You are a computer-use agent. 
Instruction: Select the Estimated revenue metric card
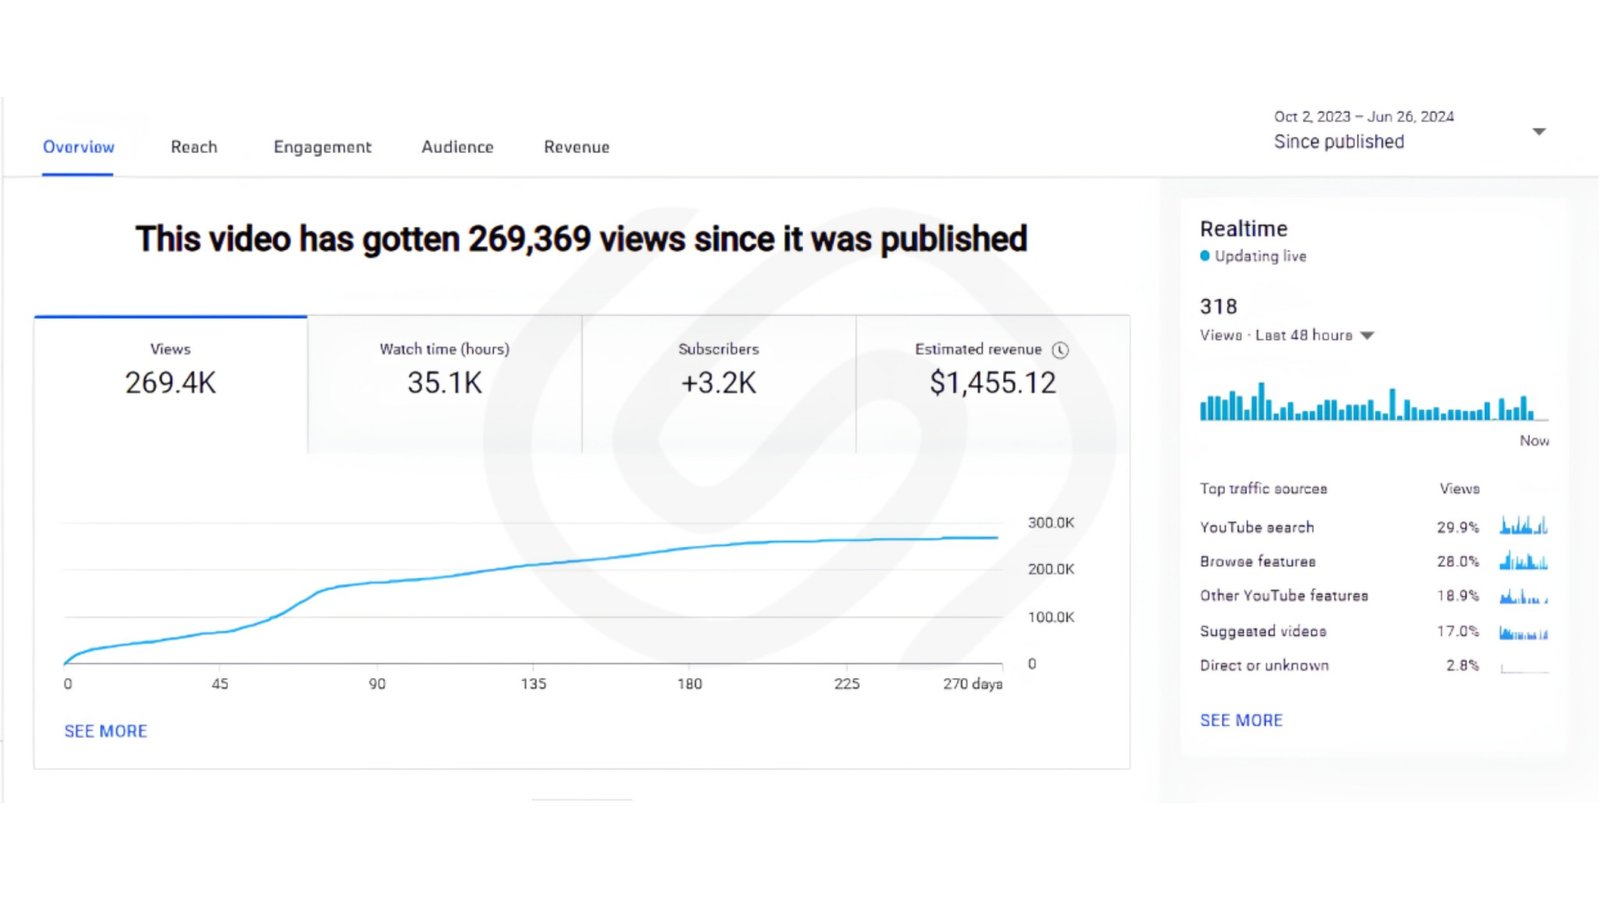(993, 384)
